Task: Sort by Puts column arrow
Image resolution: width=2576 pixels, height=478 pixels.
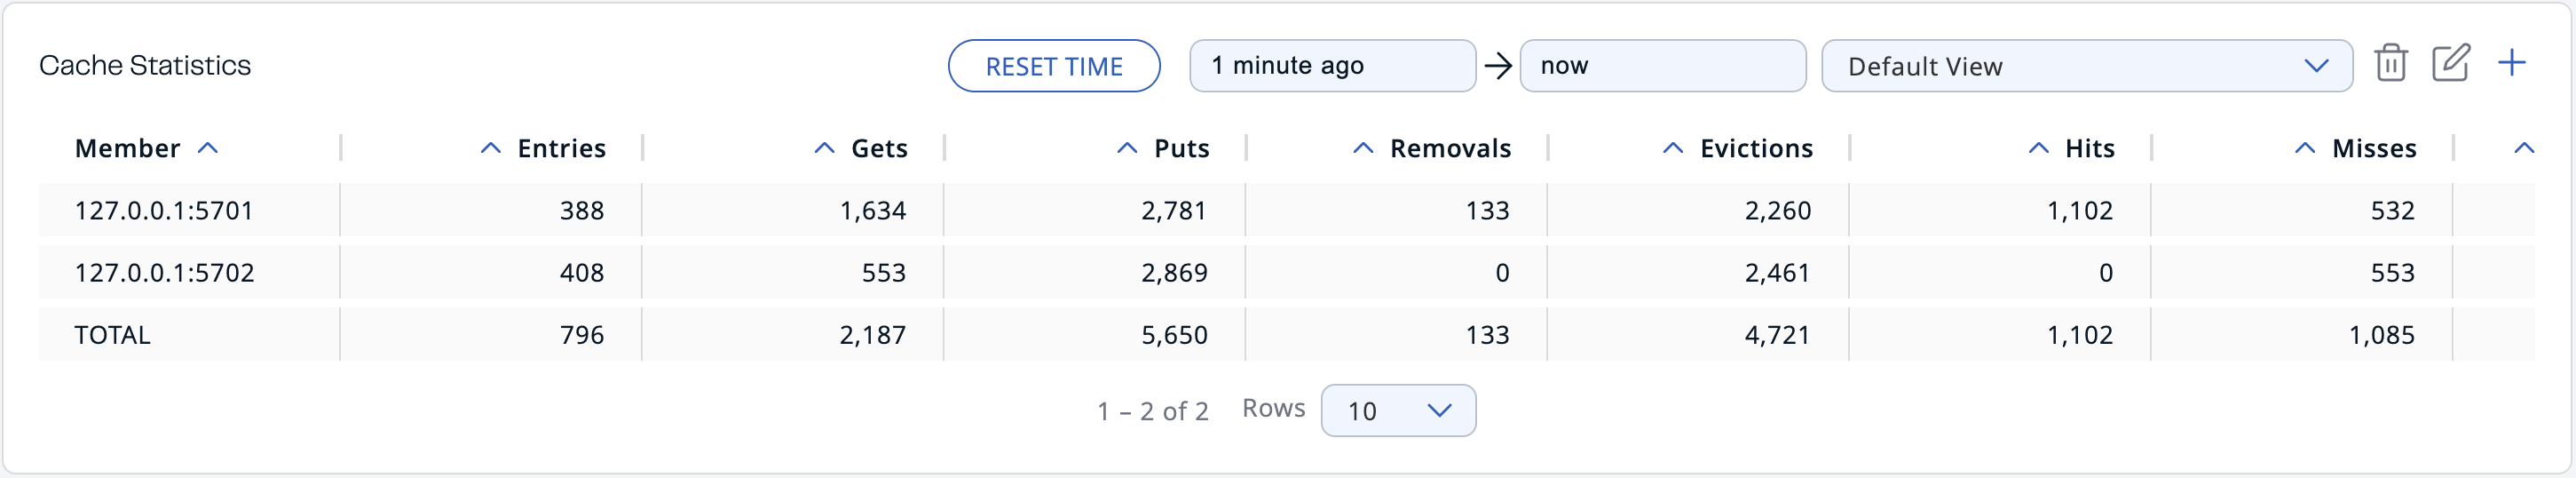Action: point(1127,149)
